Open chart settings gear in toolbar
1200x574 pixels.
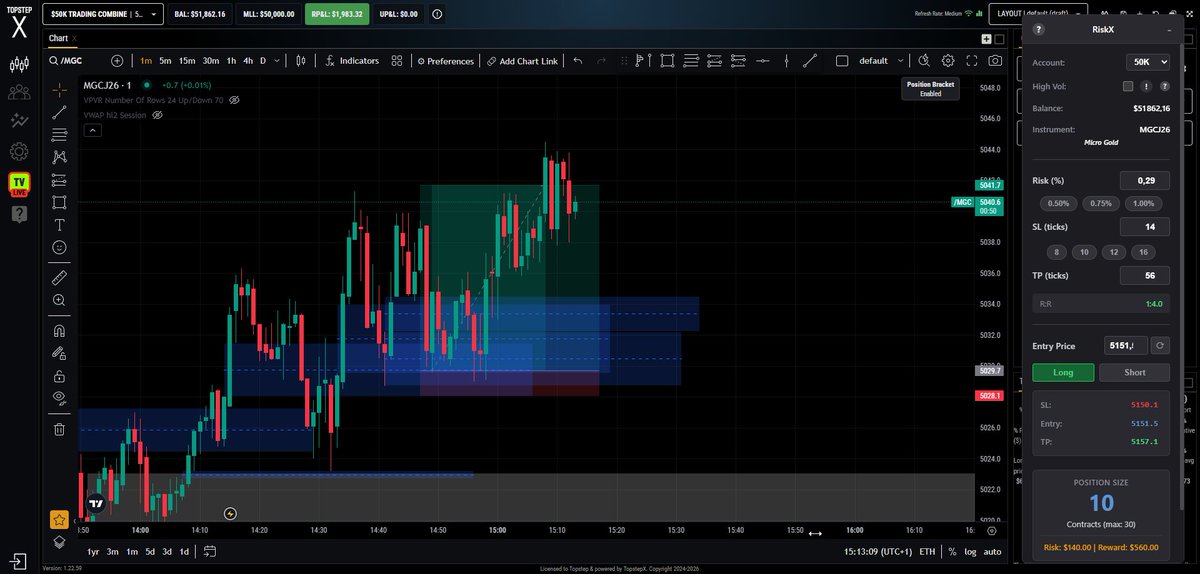[947, 61]
